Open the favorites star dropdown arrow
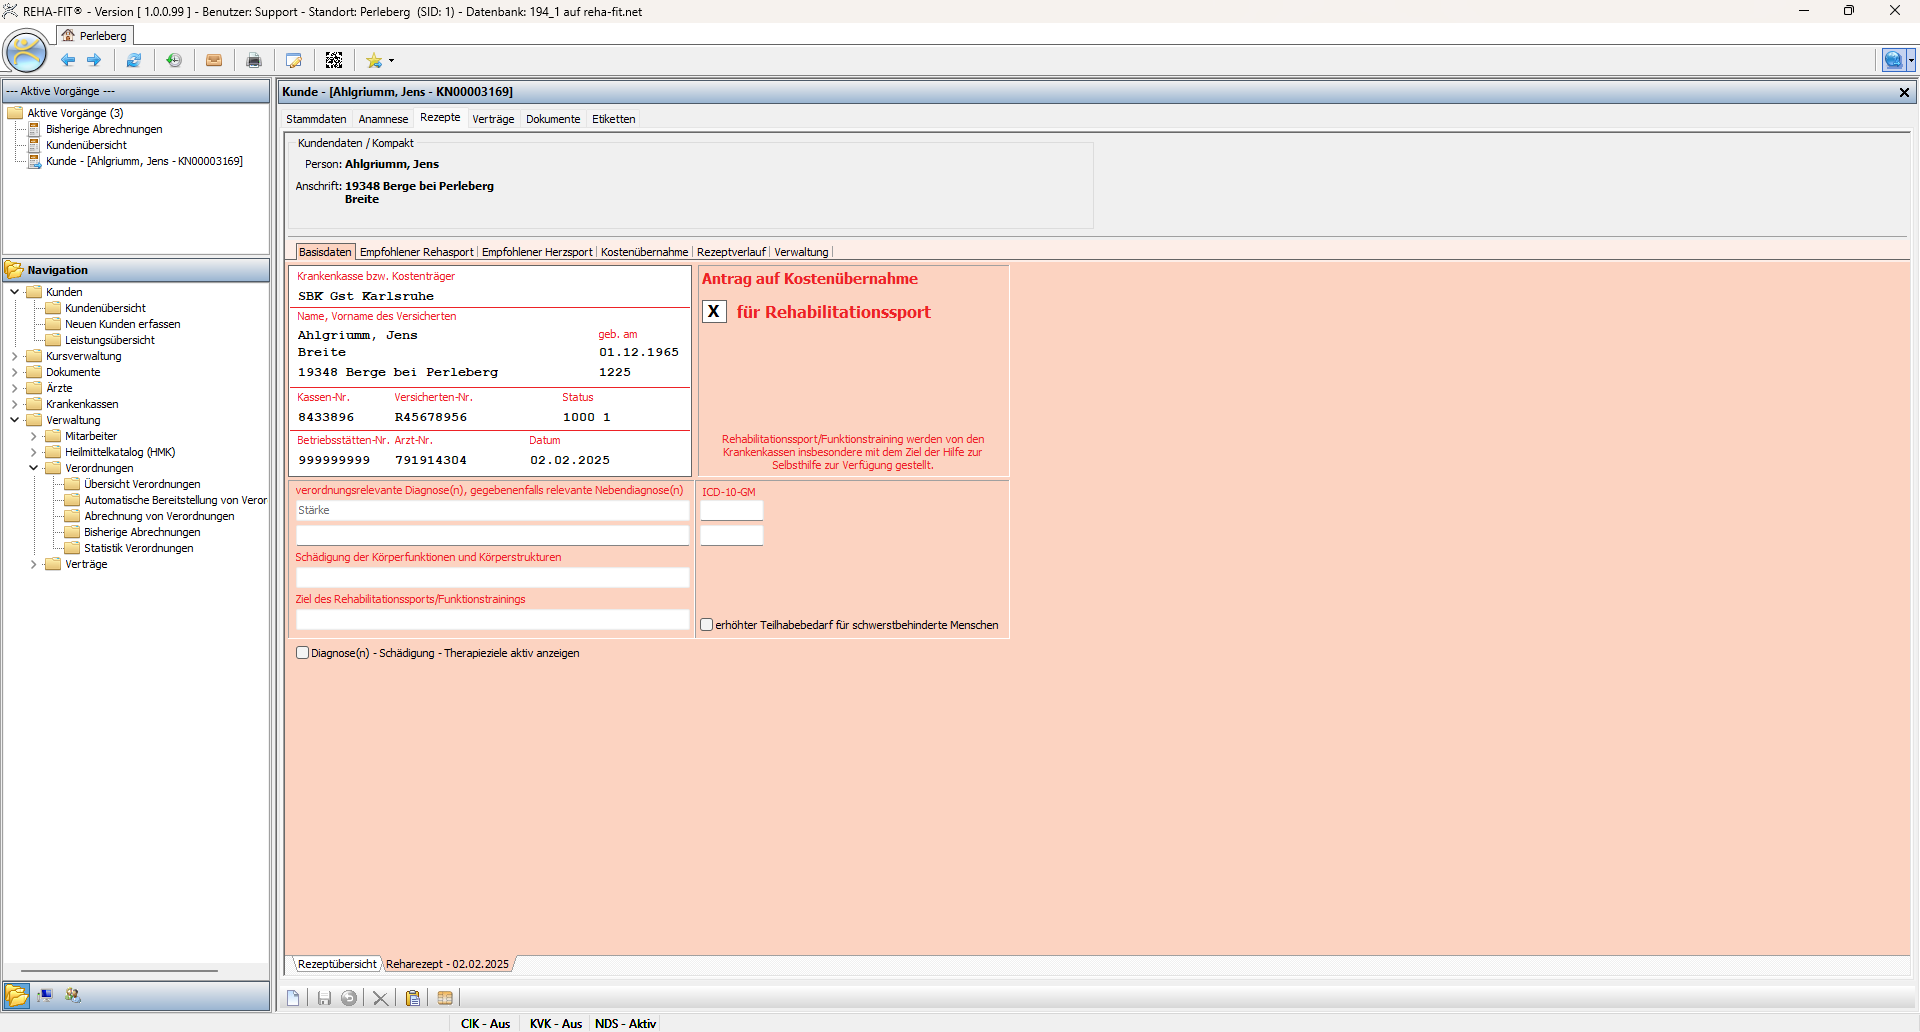Image resolution: width=1920 pixels, height=1032 pixels. click(391, 61)
